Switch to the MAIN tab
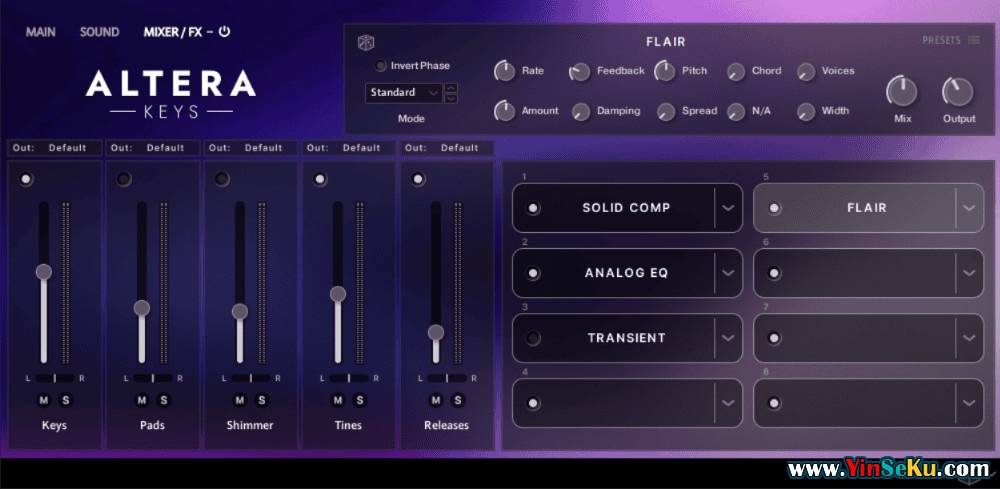 pos(41,32)
